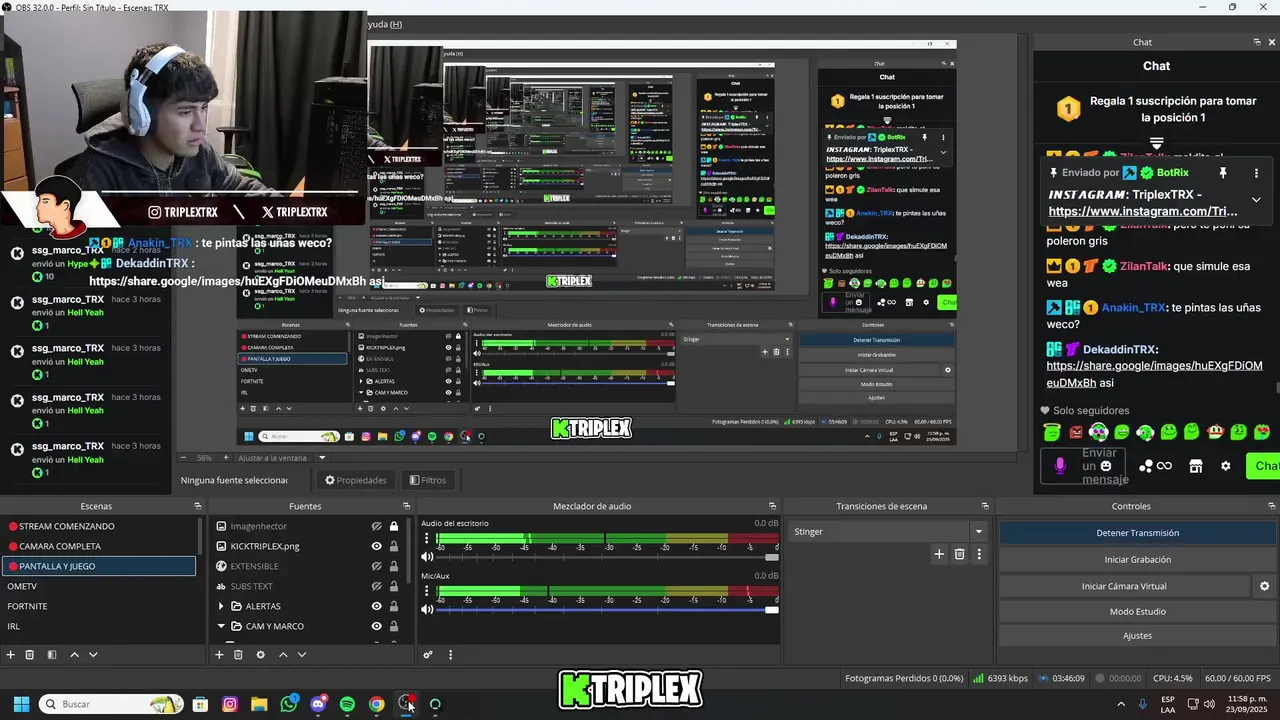
Task: Open Discord from the taskbar
Action: pos(318,704)
